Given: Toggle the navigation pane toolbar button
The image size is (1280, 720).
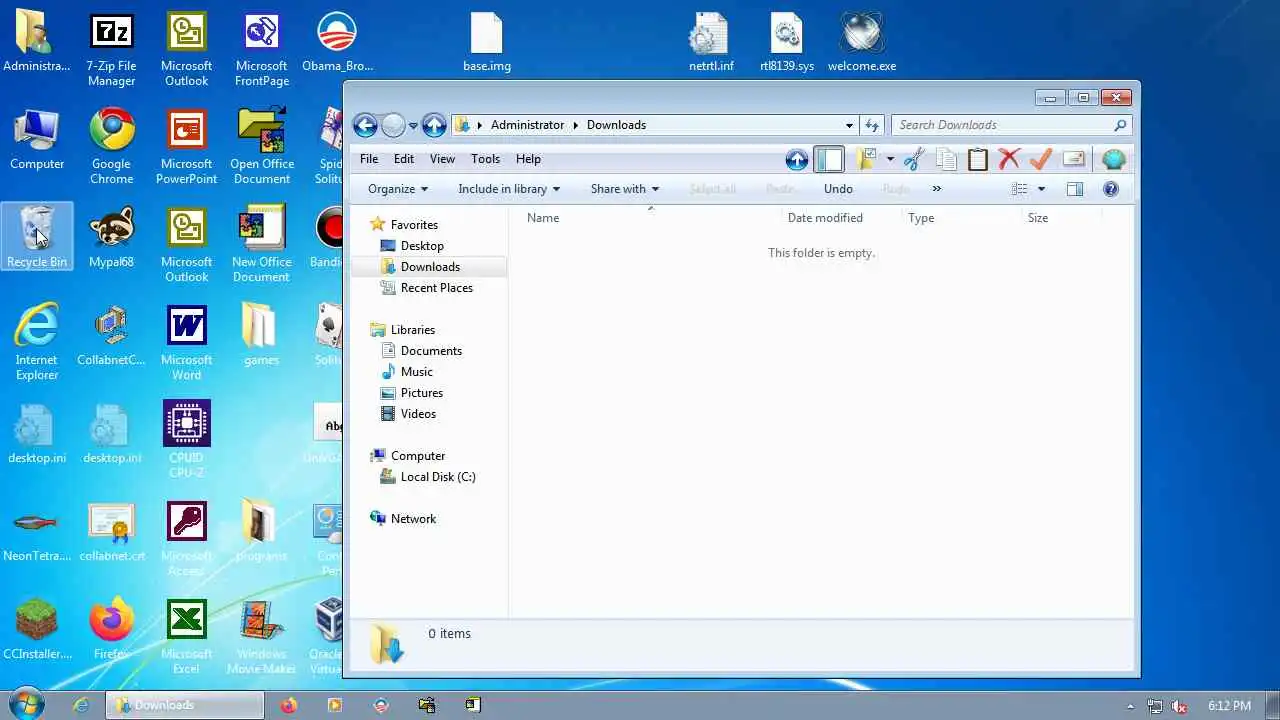Looking at the screenshot, I should coord(829,160).
